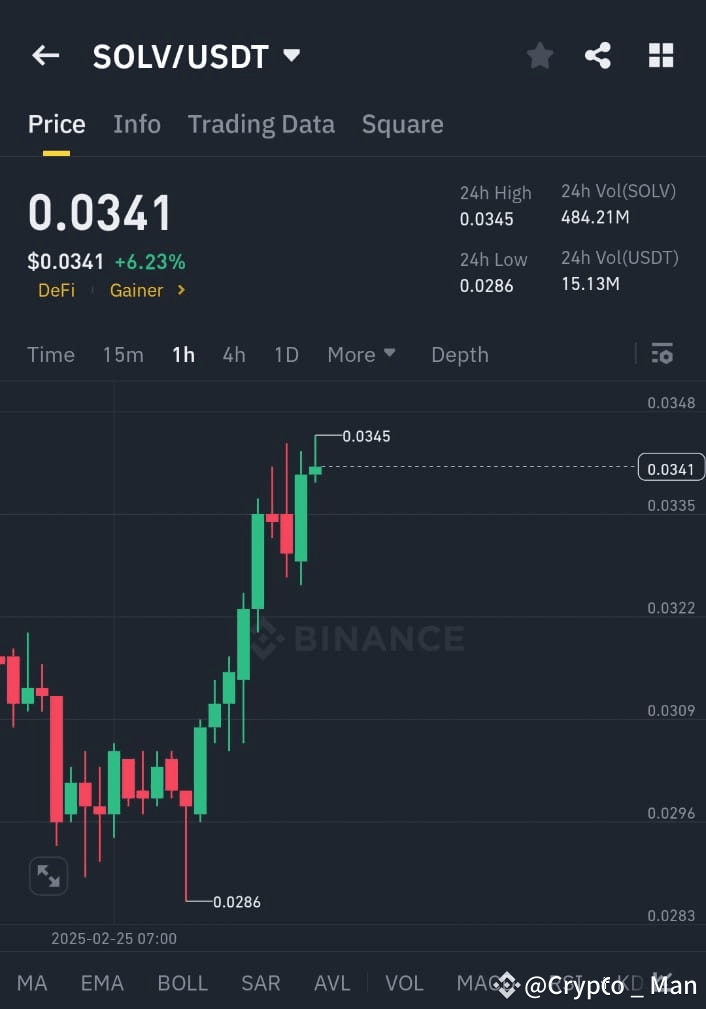Select the BOLL indicator
The image size is (706, 1009).
pos(182,983)
